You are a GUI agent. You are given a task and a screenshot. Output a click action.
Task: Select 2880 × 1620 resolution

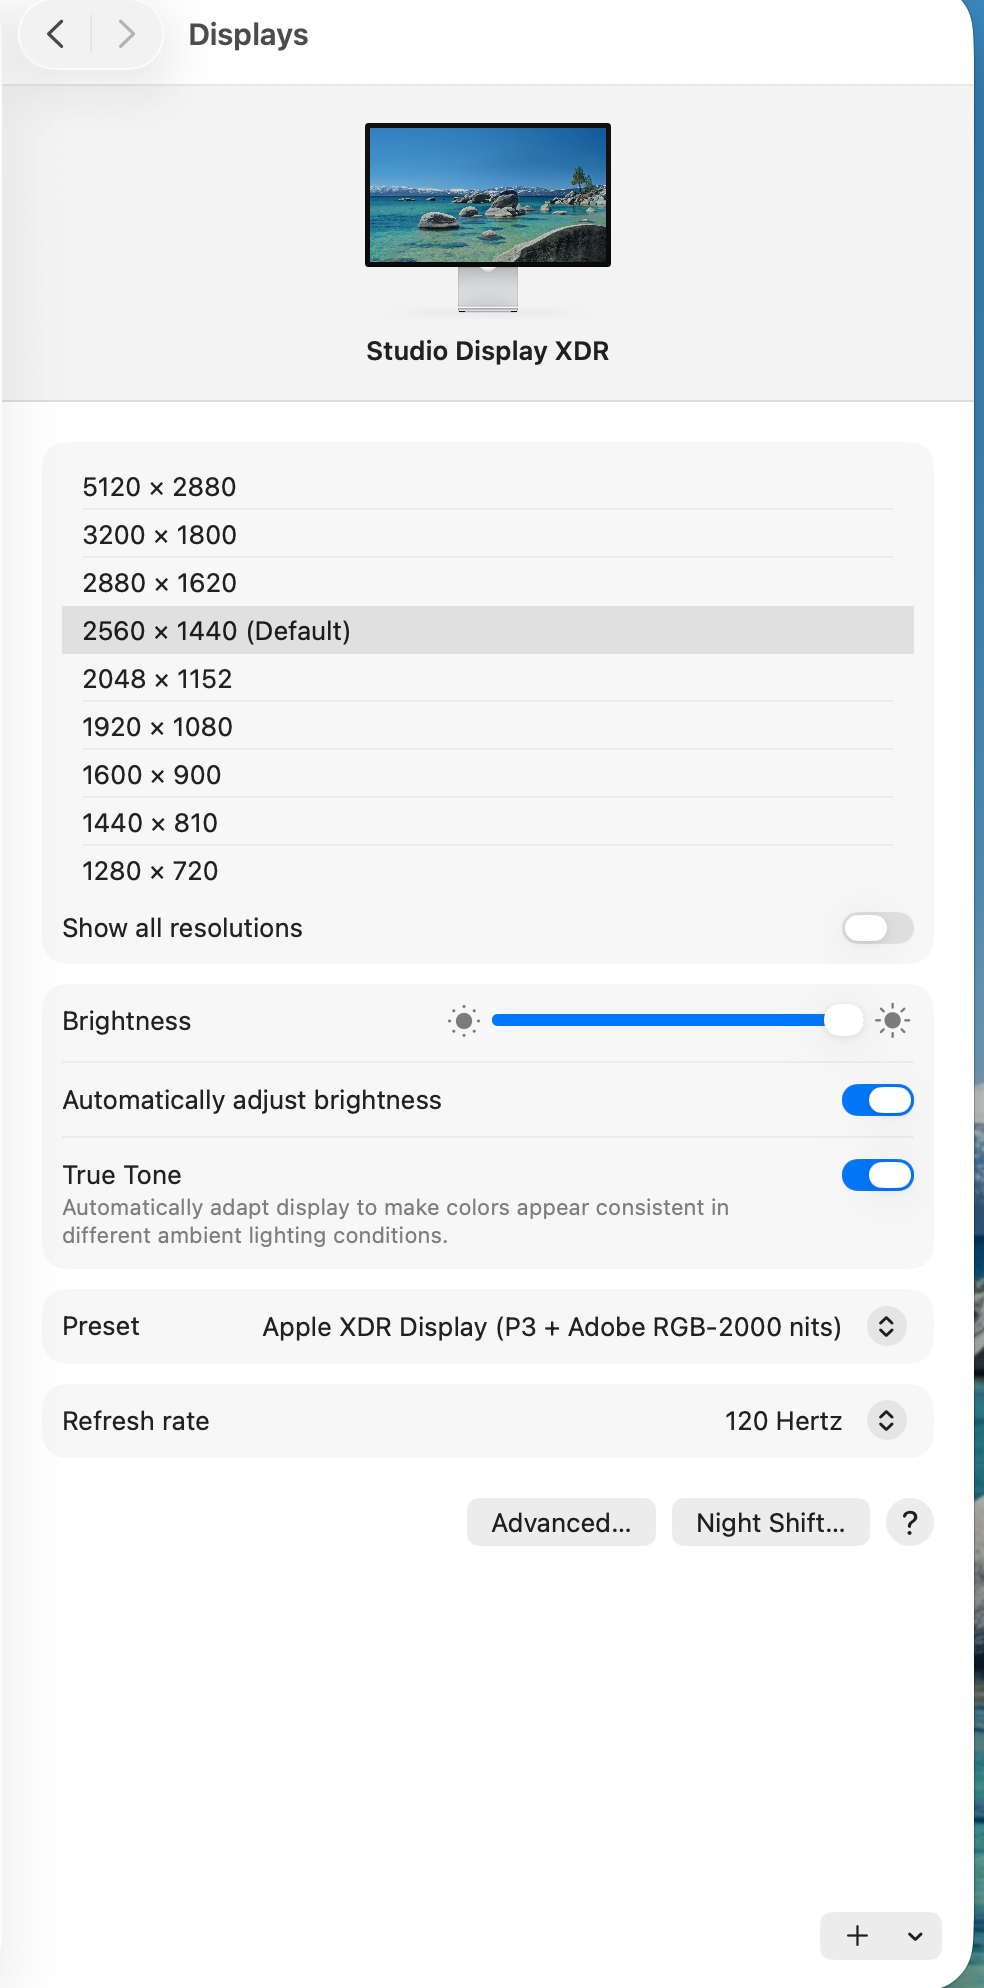(x=488, y=583)
